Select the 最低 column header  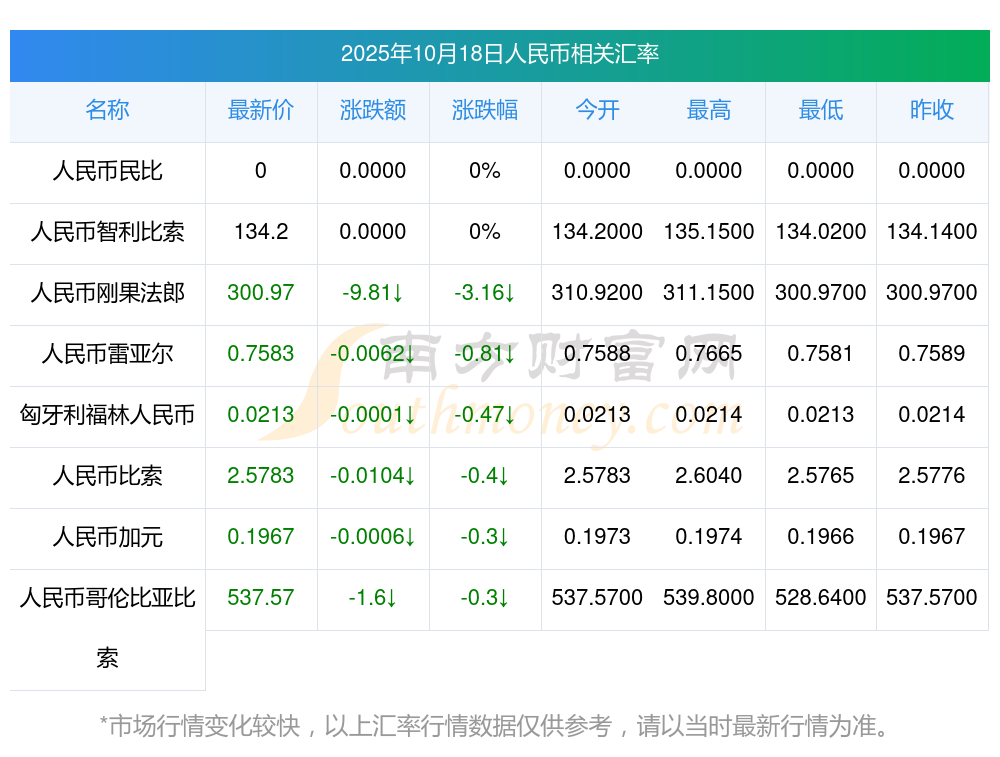click(x=821, y=110)
